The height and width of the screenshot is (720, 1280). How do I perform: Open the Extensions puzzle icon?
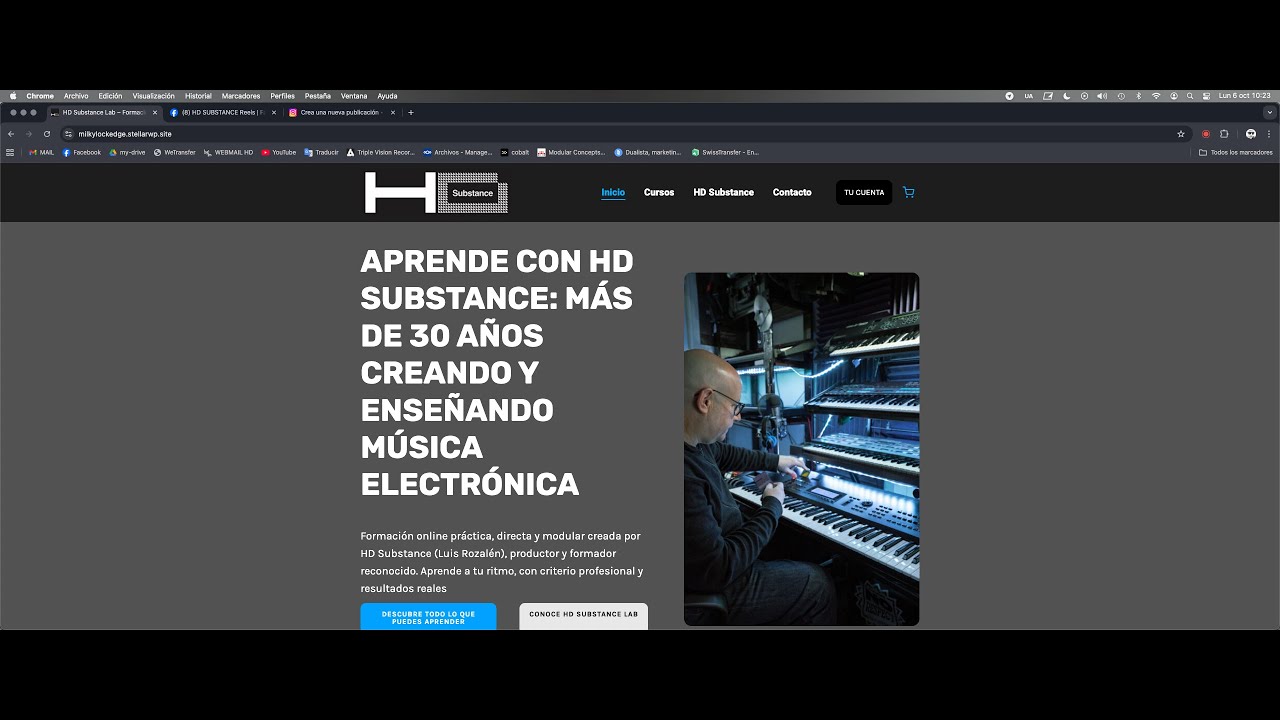pyautogui.click(x=1224, y=134)
